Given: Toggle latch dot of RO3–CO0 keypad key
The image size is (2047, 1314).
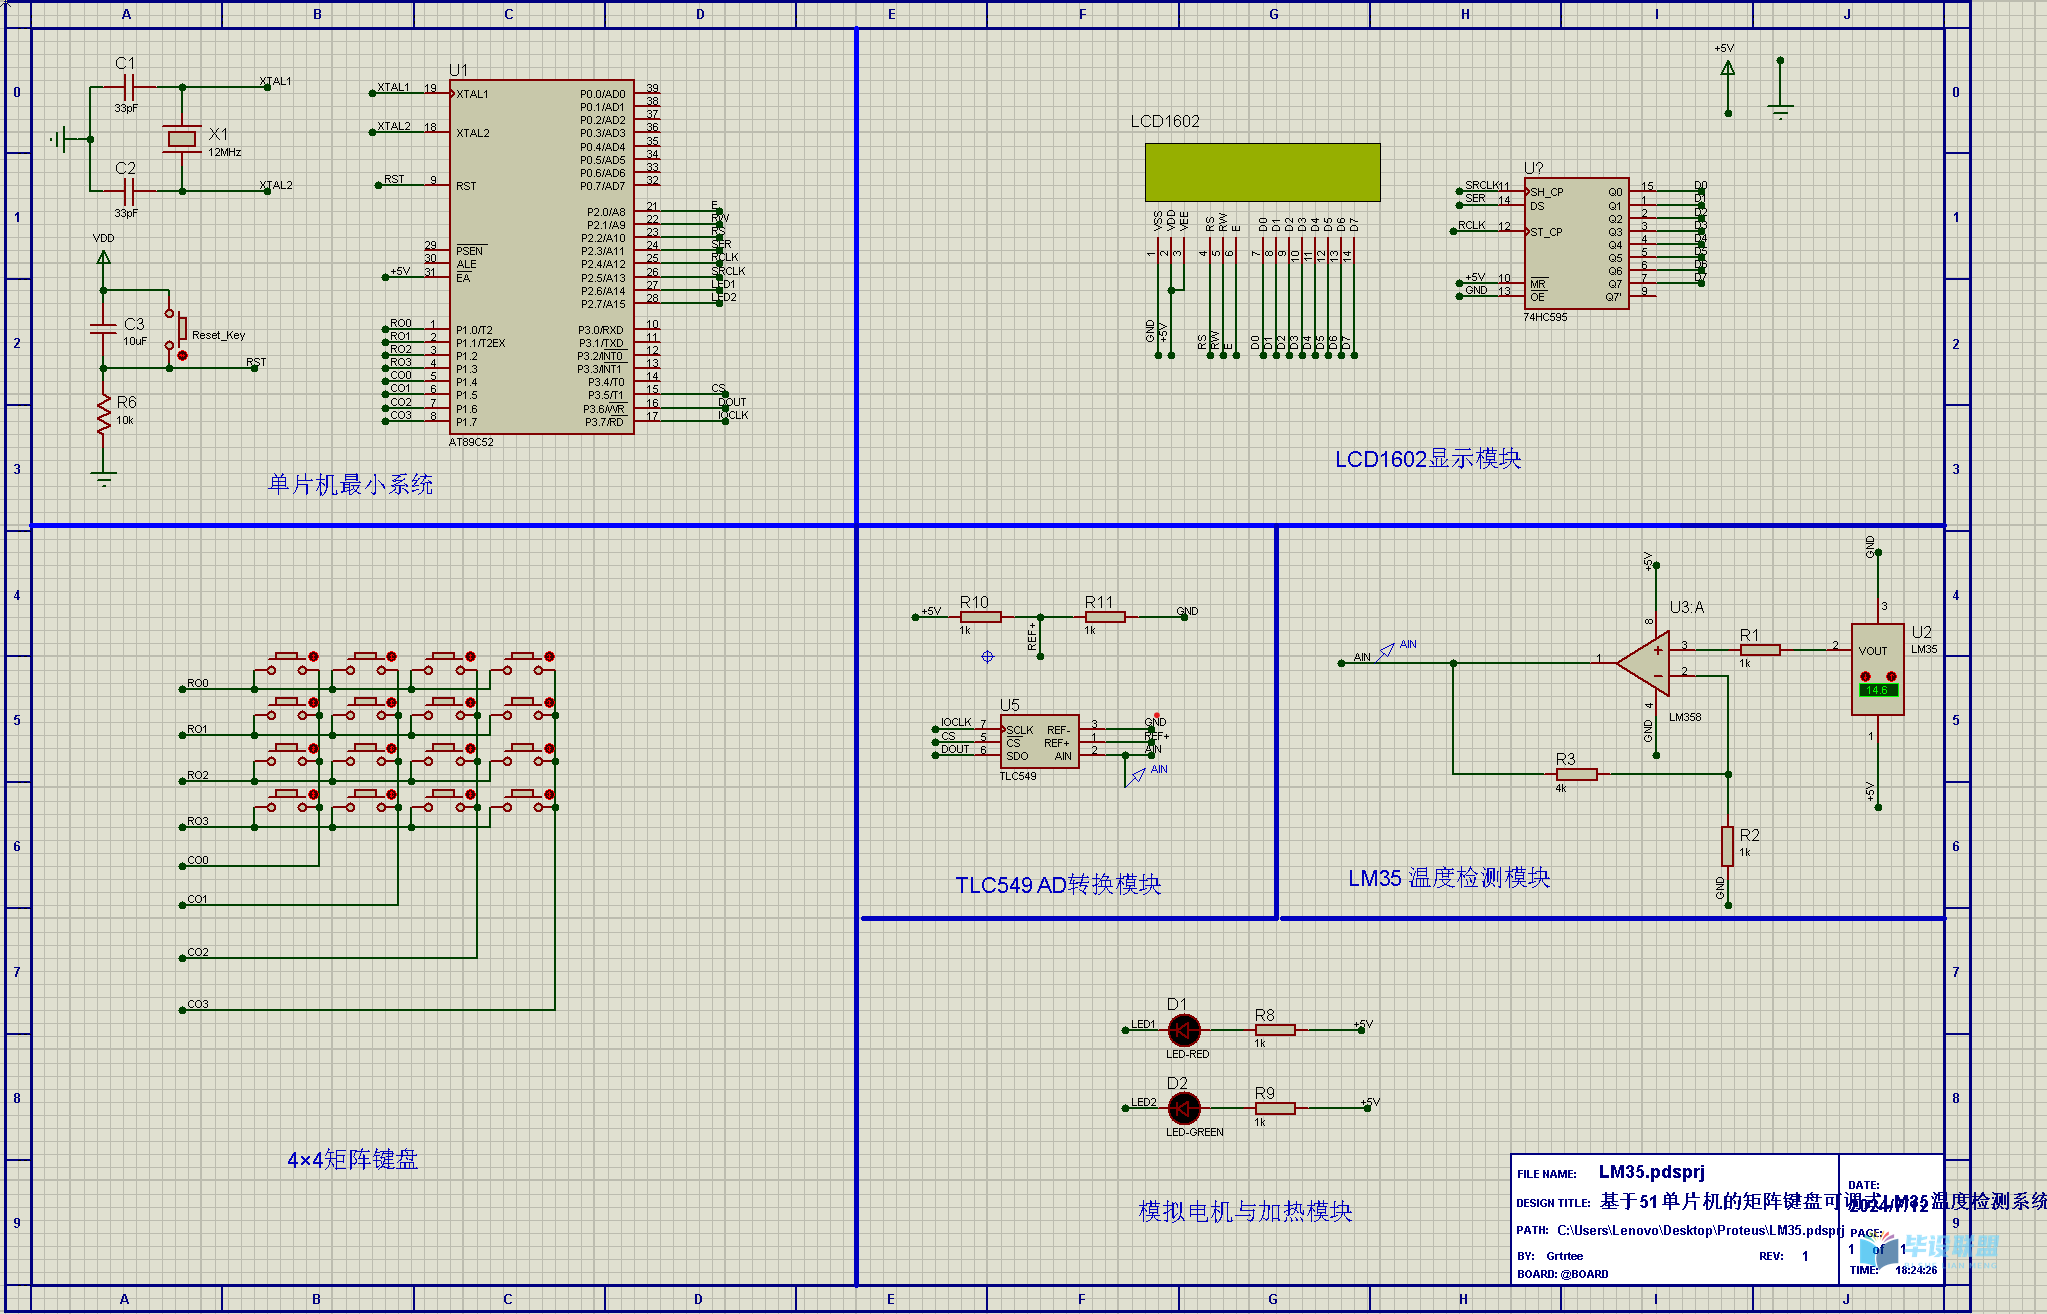Looking at the screenshot, I should pyautogui.click(x=313, y=795).
